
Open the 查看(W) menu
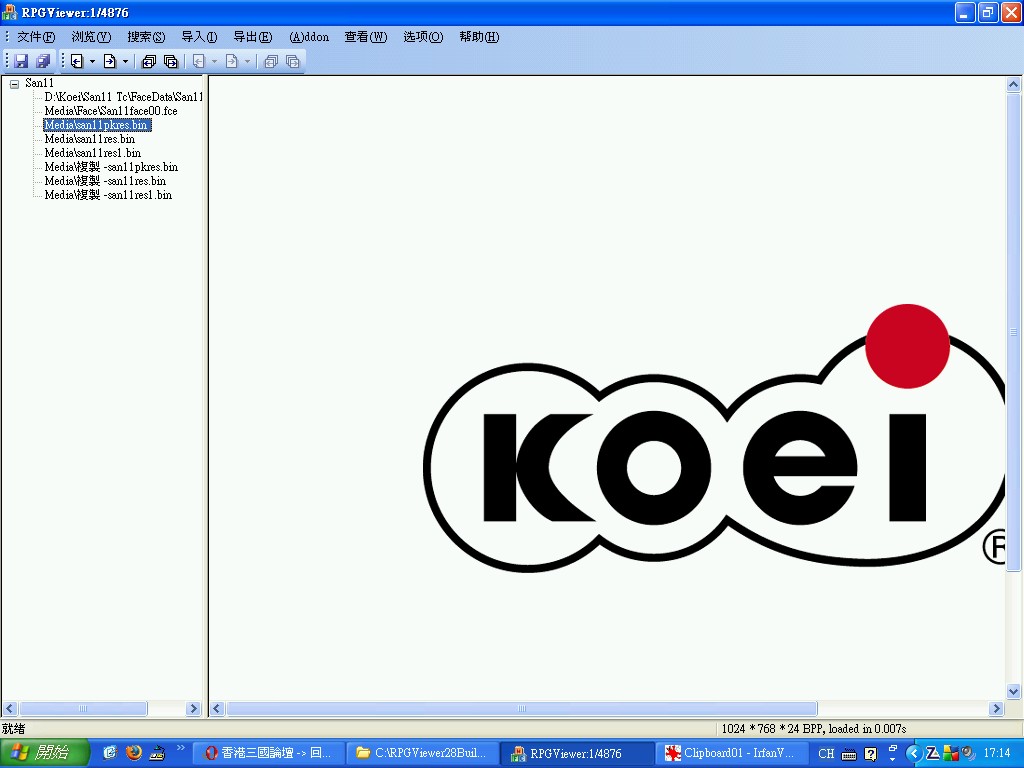point(366,37)
